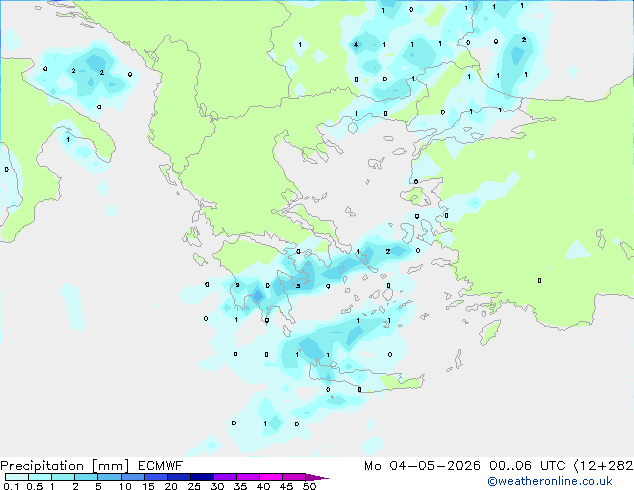
Task: Click the '4' precipitation value on the map
Action: coord(356,44)
